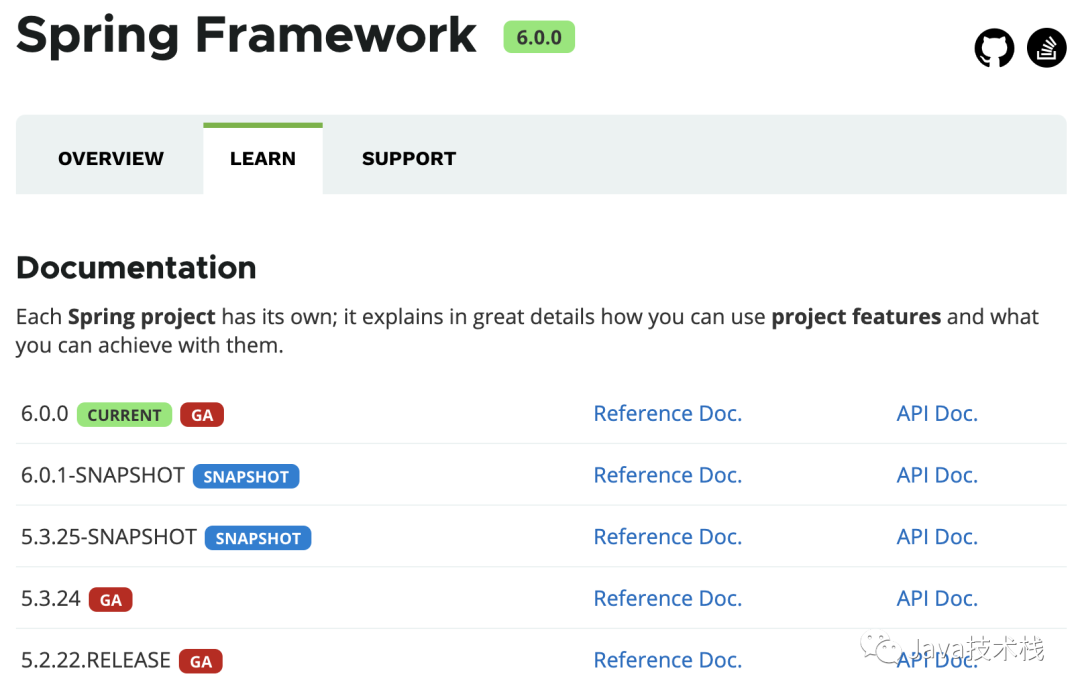The height and width of the screenshot is (696, 1080).
Task: Open Reference Doc. for 5.3.24
Action: click(x=667, y=598)
